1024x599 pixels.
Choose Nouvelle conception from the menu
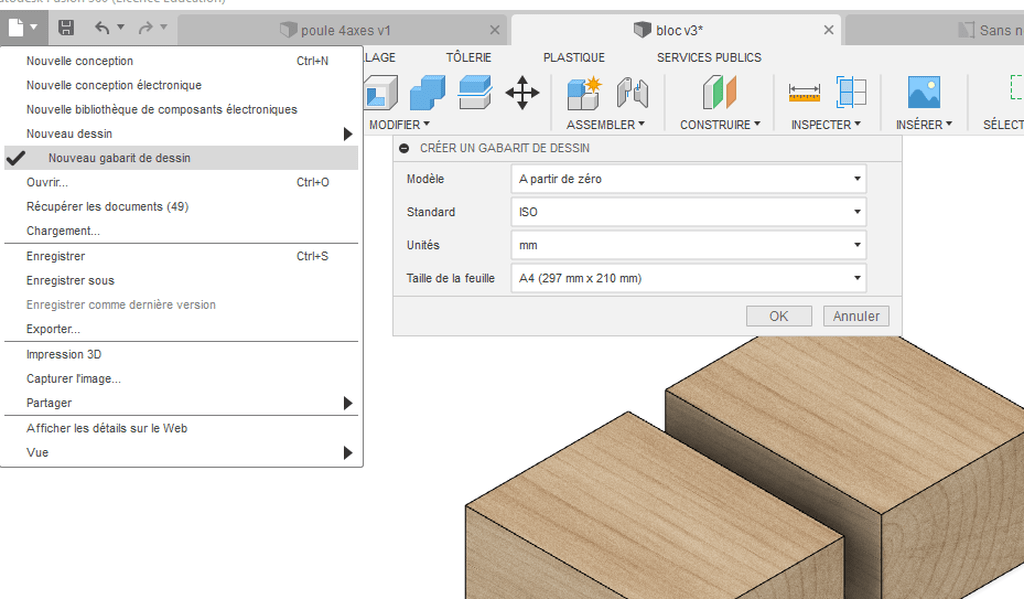pos(181,61)
